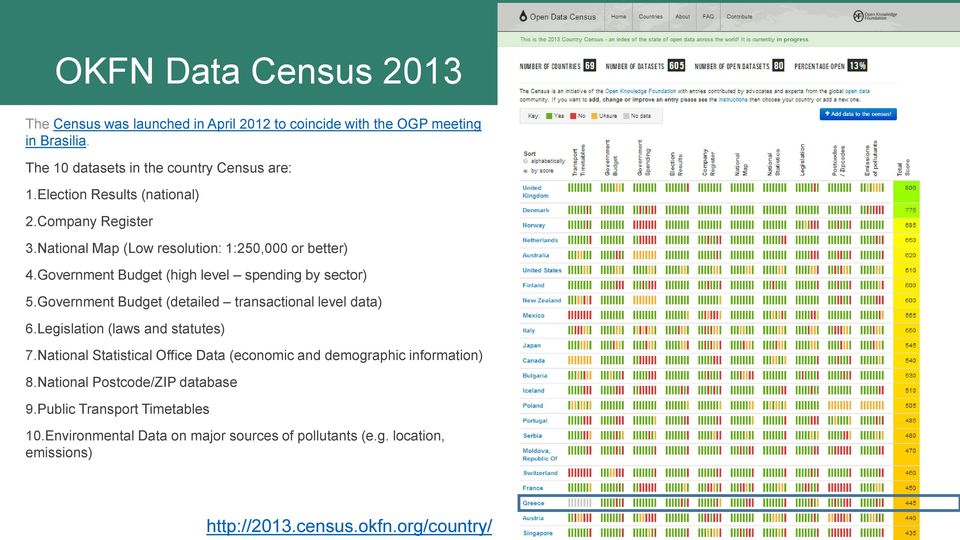Open the highlighted Greece country link
Viewport: 960px width, 540px height.
pyautogui.click(x=533, y=503)
